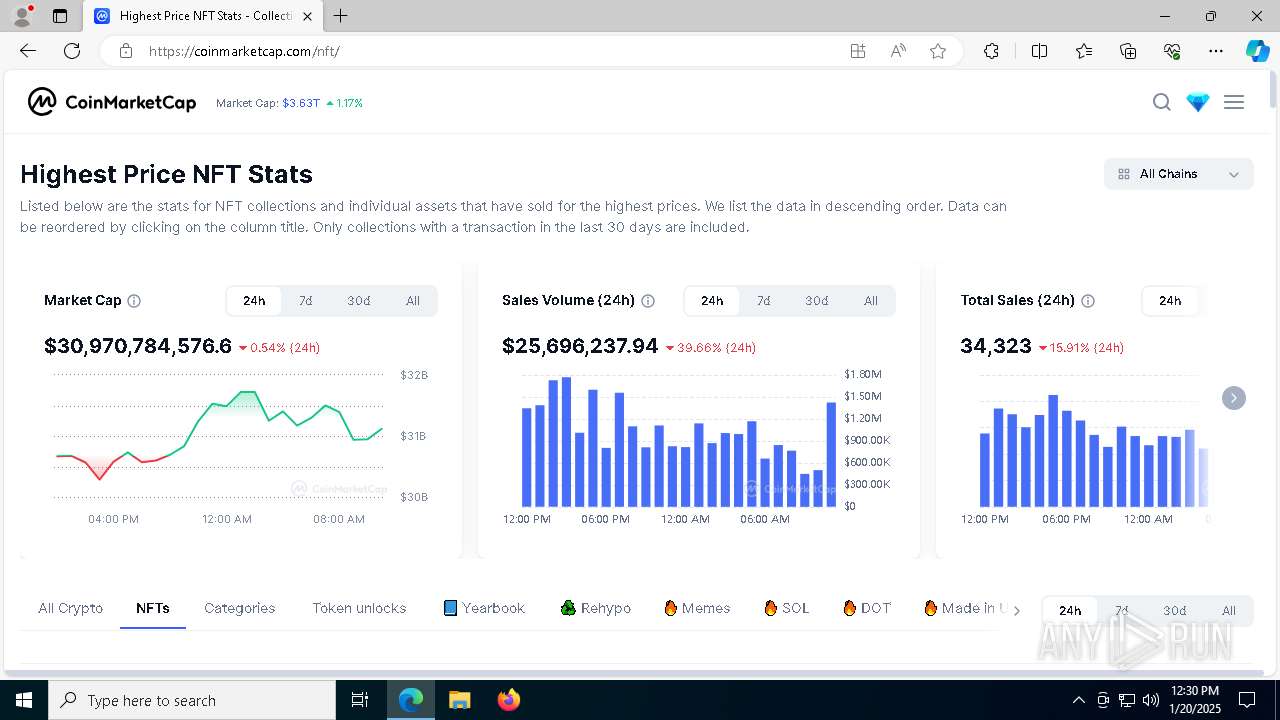Open the browser profile icon
This screenshot has height=720, width=1280.
(22, 16)
